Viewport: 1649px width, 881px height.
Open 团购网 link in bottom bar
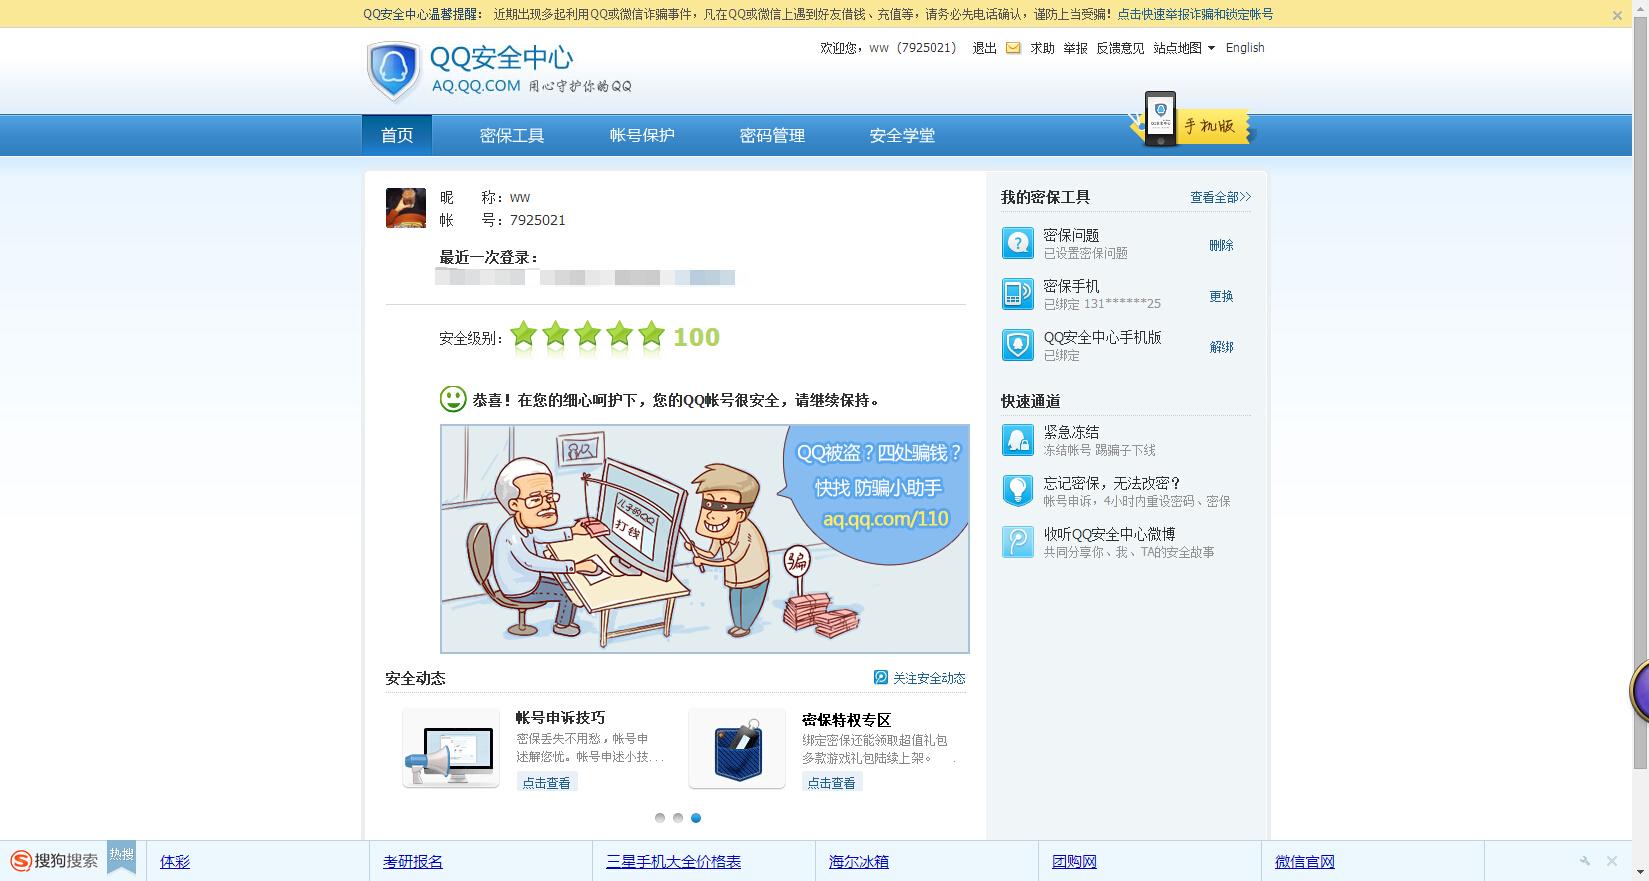[x=1074, y=861]
